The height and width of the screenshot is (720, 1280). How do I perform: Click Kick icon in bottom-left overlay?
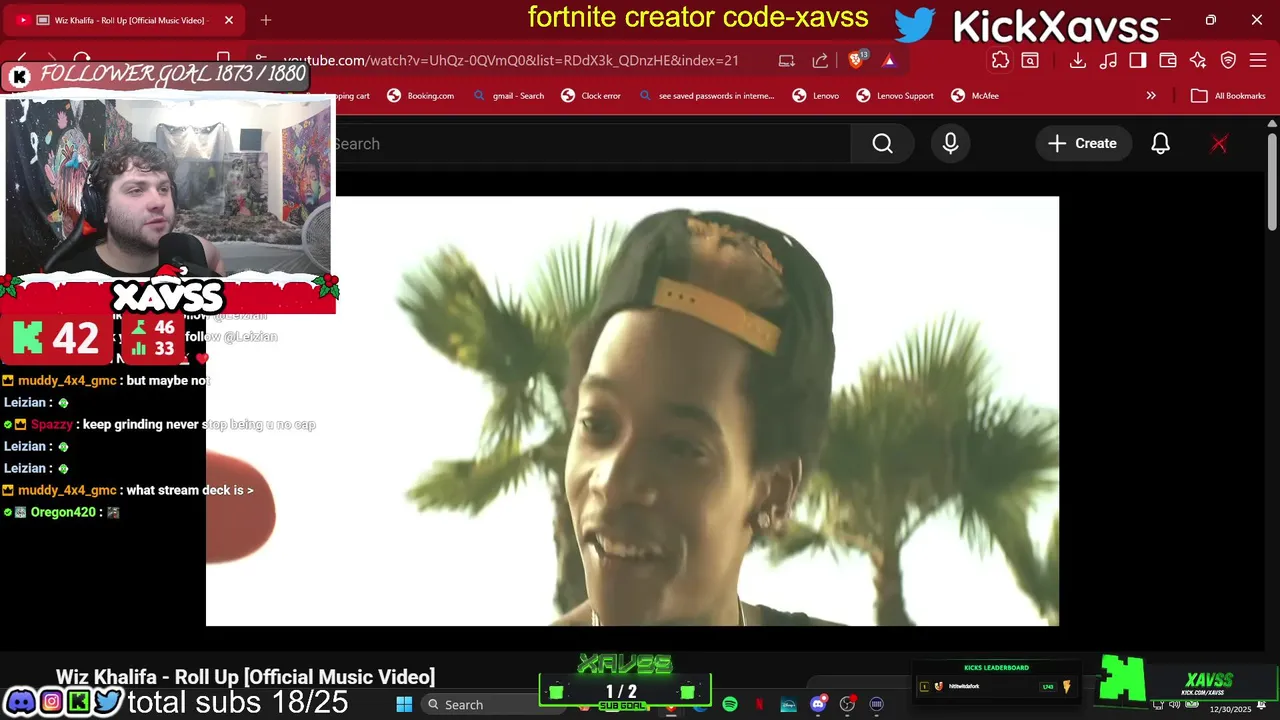(79, 702)
